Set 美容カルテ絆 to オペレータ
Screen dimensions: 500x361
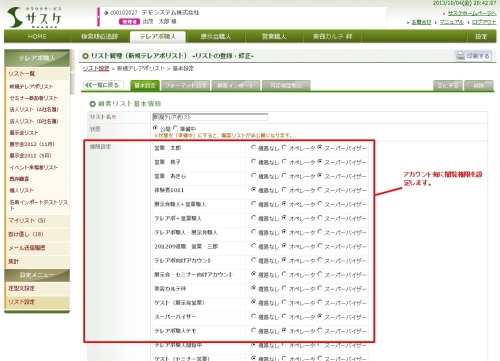[x=284, y=288]
